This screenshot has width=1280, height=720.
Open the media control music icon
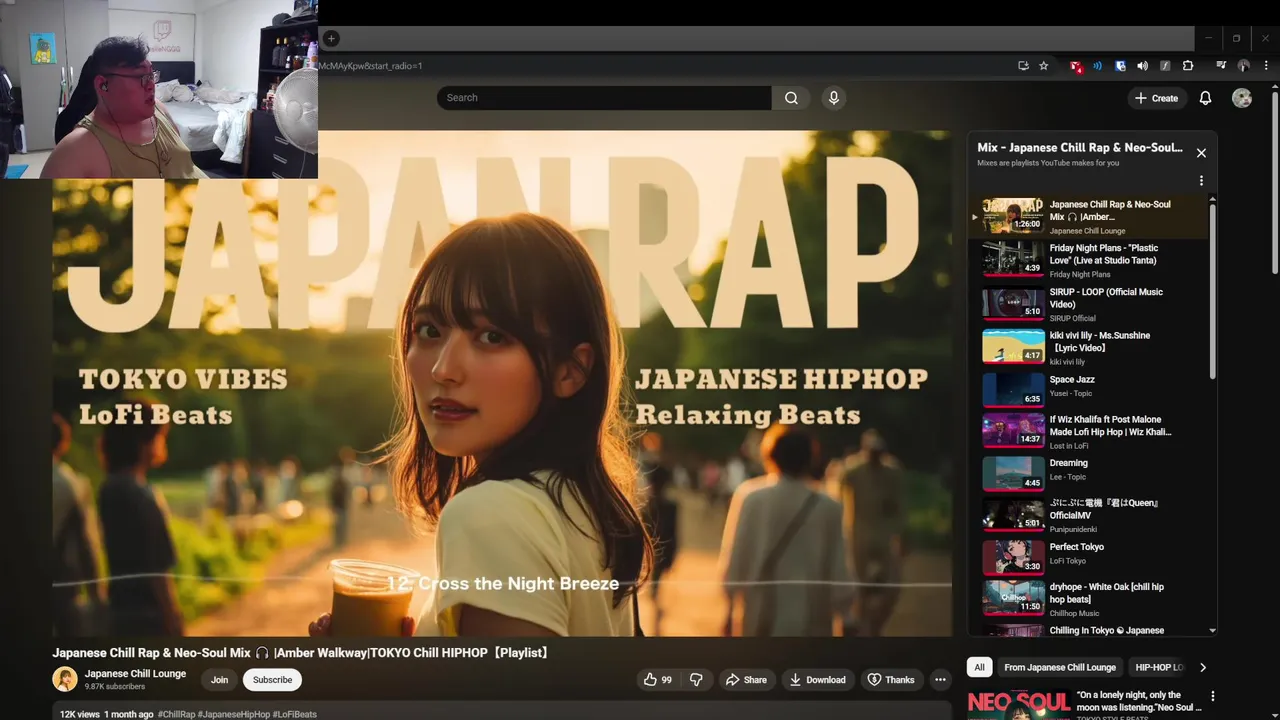pos(1221,66)
